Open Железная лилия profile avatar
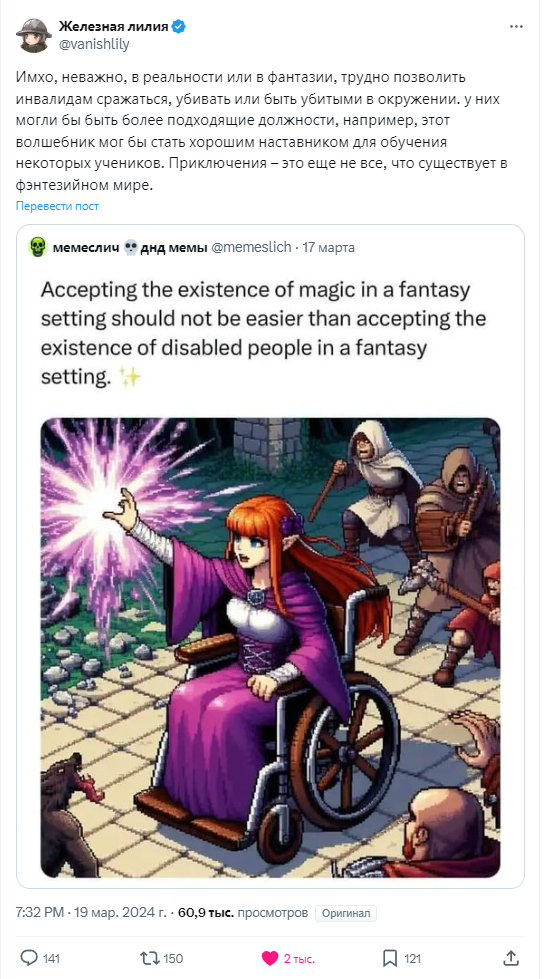Viewport: 559px width, 979px height. tap(34, 35)
